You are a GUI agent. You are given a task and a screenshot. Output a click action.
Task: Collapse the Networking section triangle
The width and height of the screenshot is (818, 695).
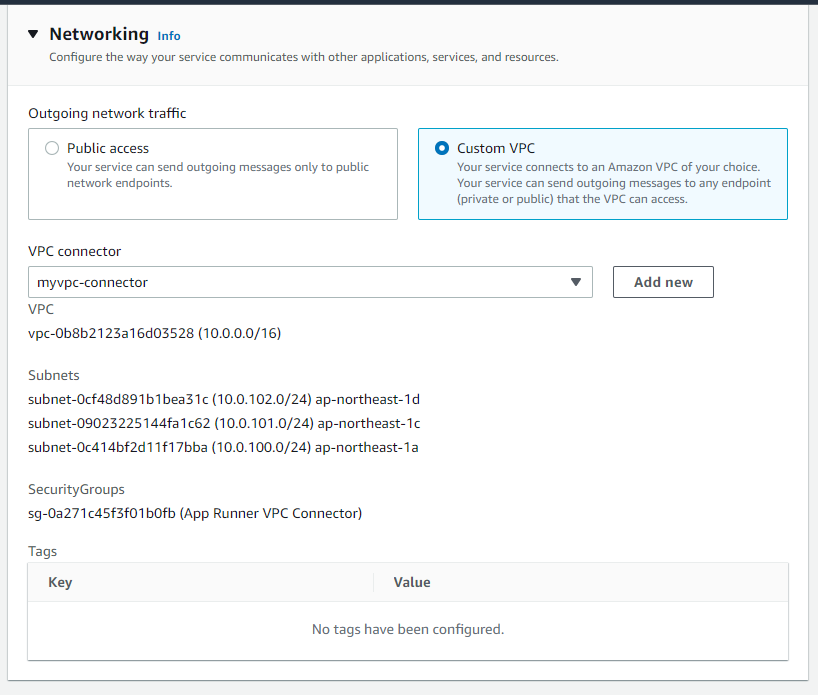click(33, 33)
